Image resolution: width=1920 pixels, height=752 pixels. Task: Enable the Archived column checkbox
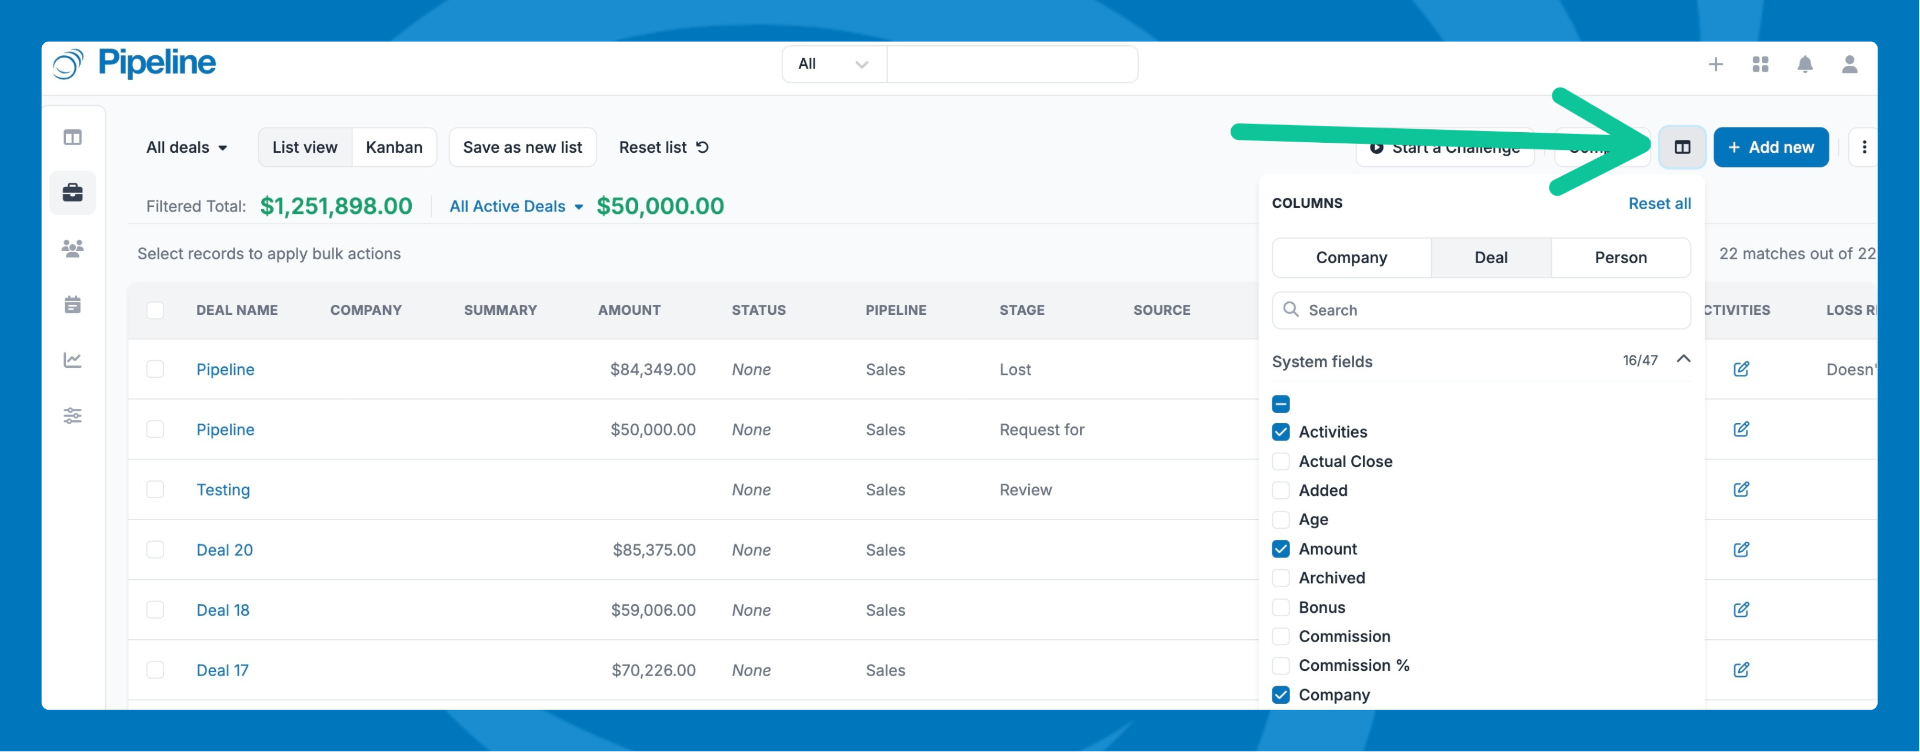[x=1281, y=578]
